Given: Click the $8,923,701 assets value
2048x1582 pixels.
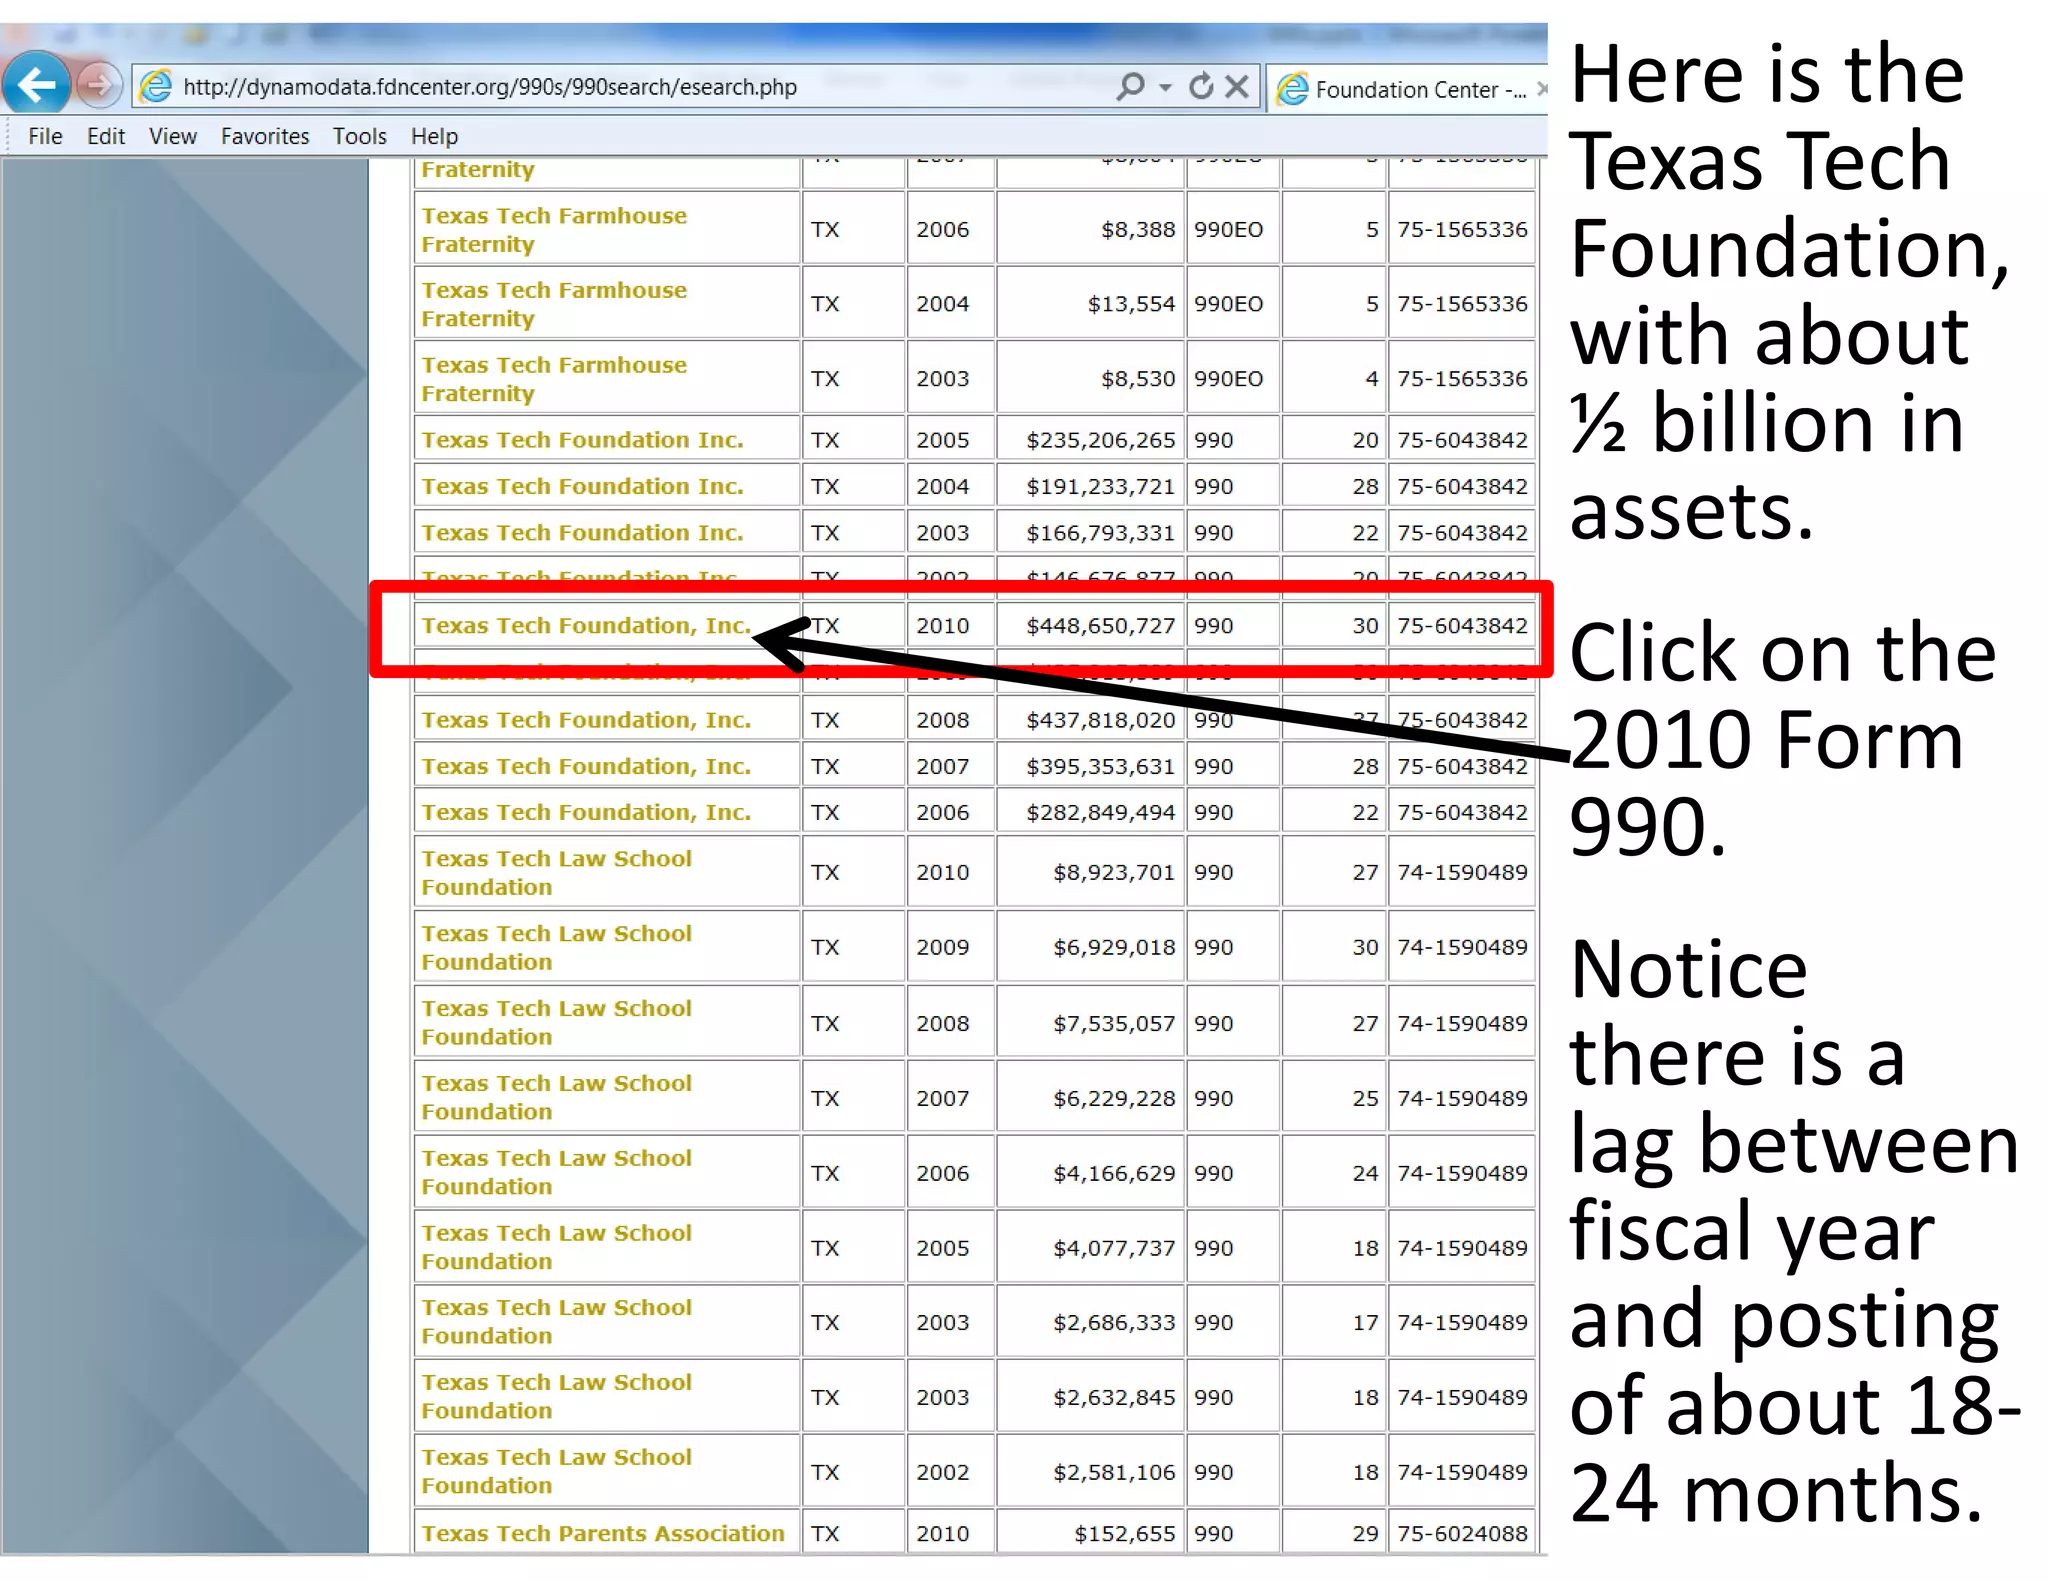Looking at the screenshot, I should [1113, 873].
